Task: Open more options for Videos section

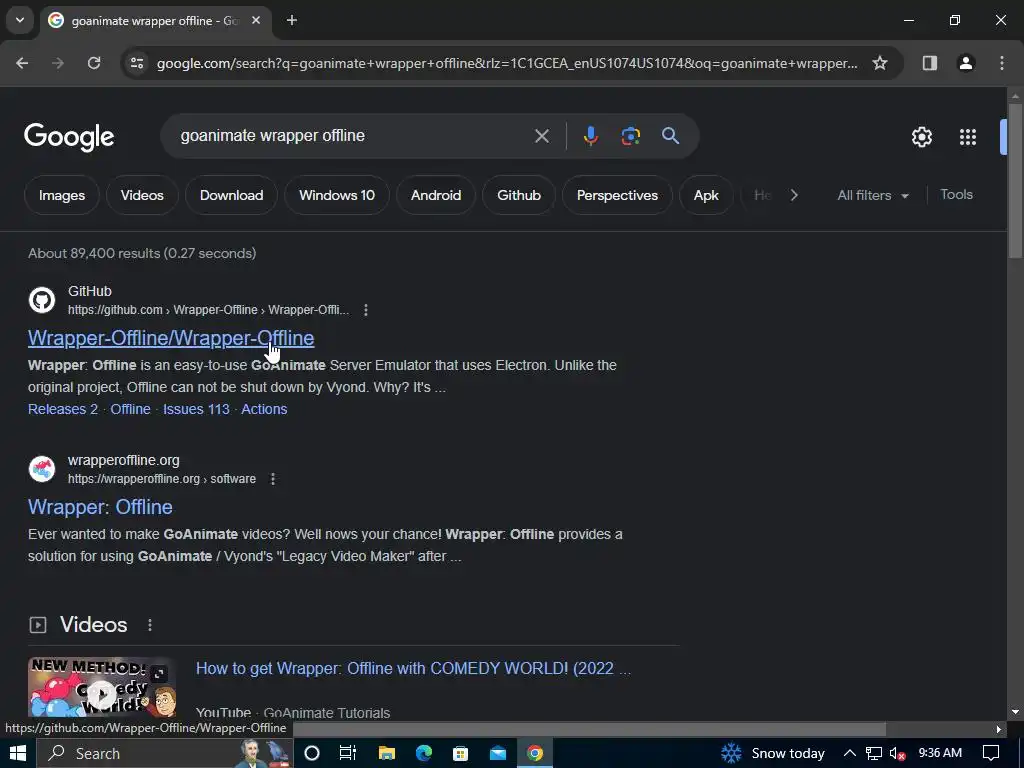Action: [150, 625]
